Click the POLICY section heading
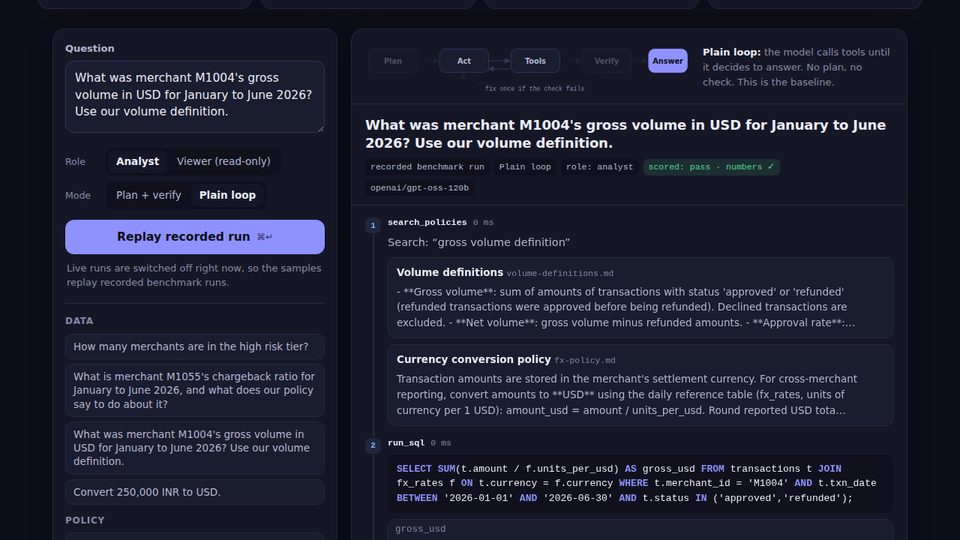Viewport: 960px width, 540px height. click(x=85, y=520)
